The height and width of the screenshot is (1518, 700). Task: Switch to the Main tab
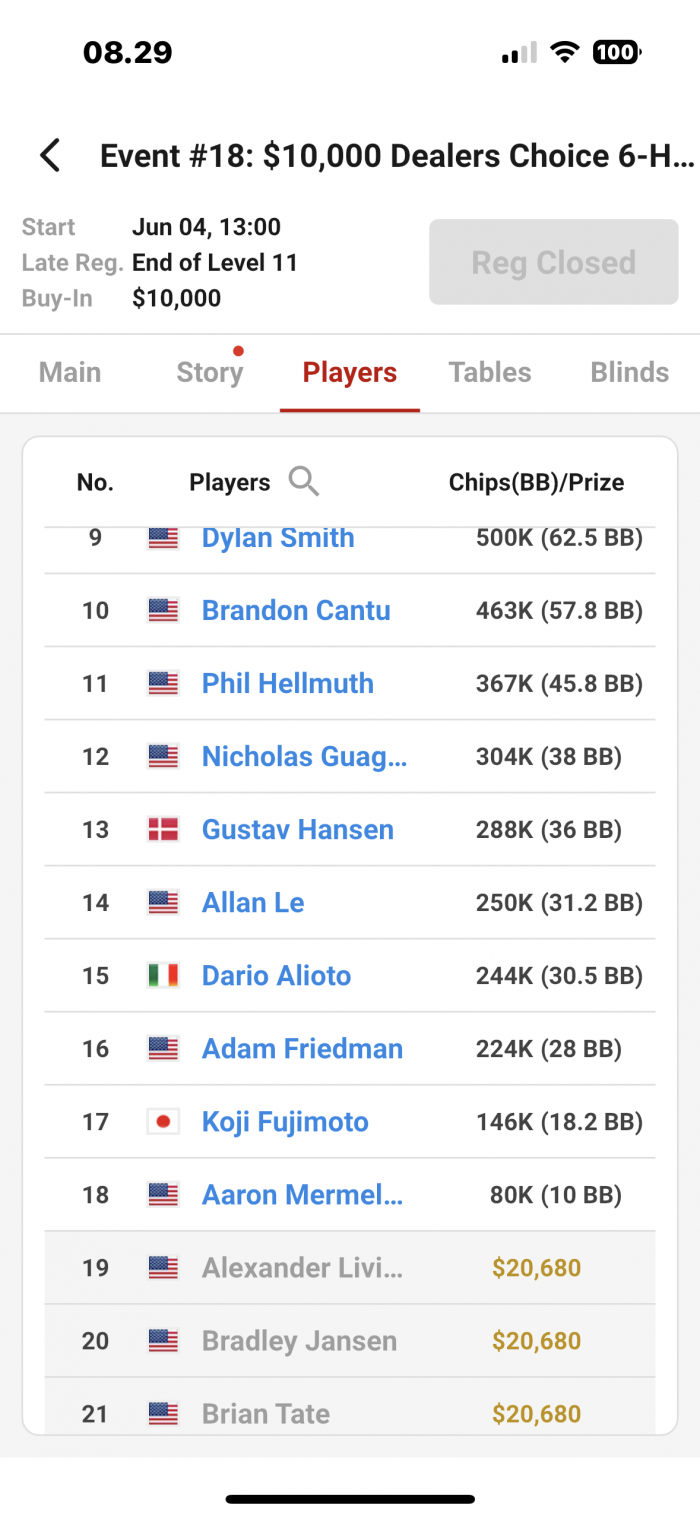[x=70, y=372]
